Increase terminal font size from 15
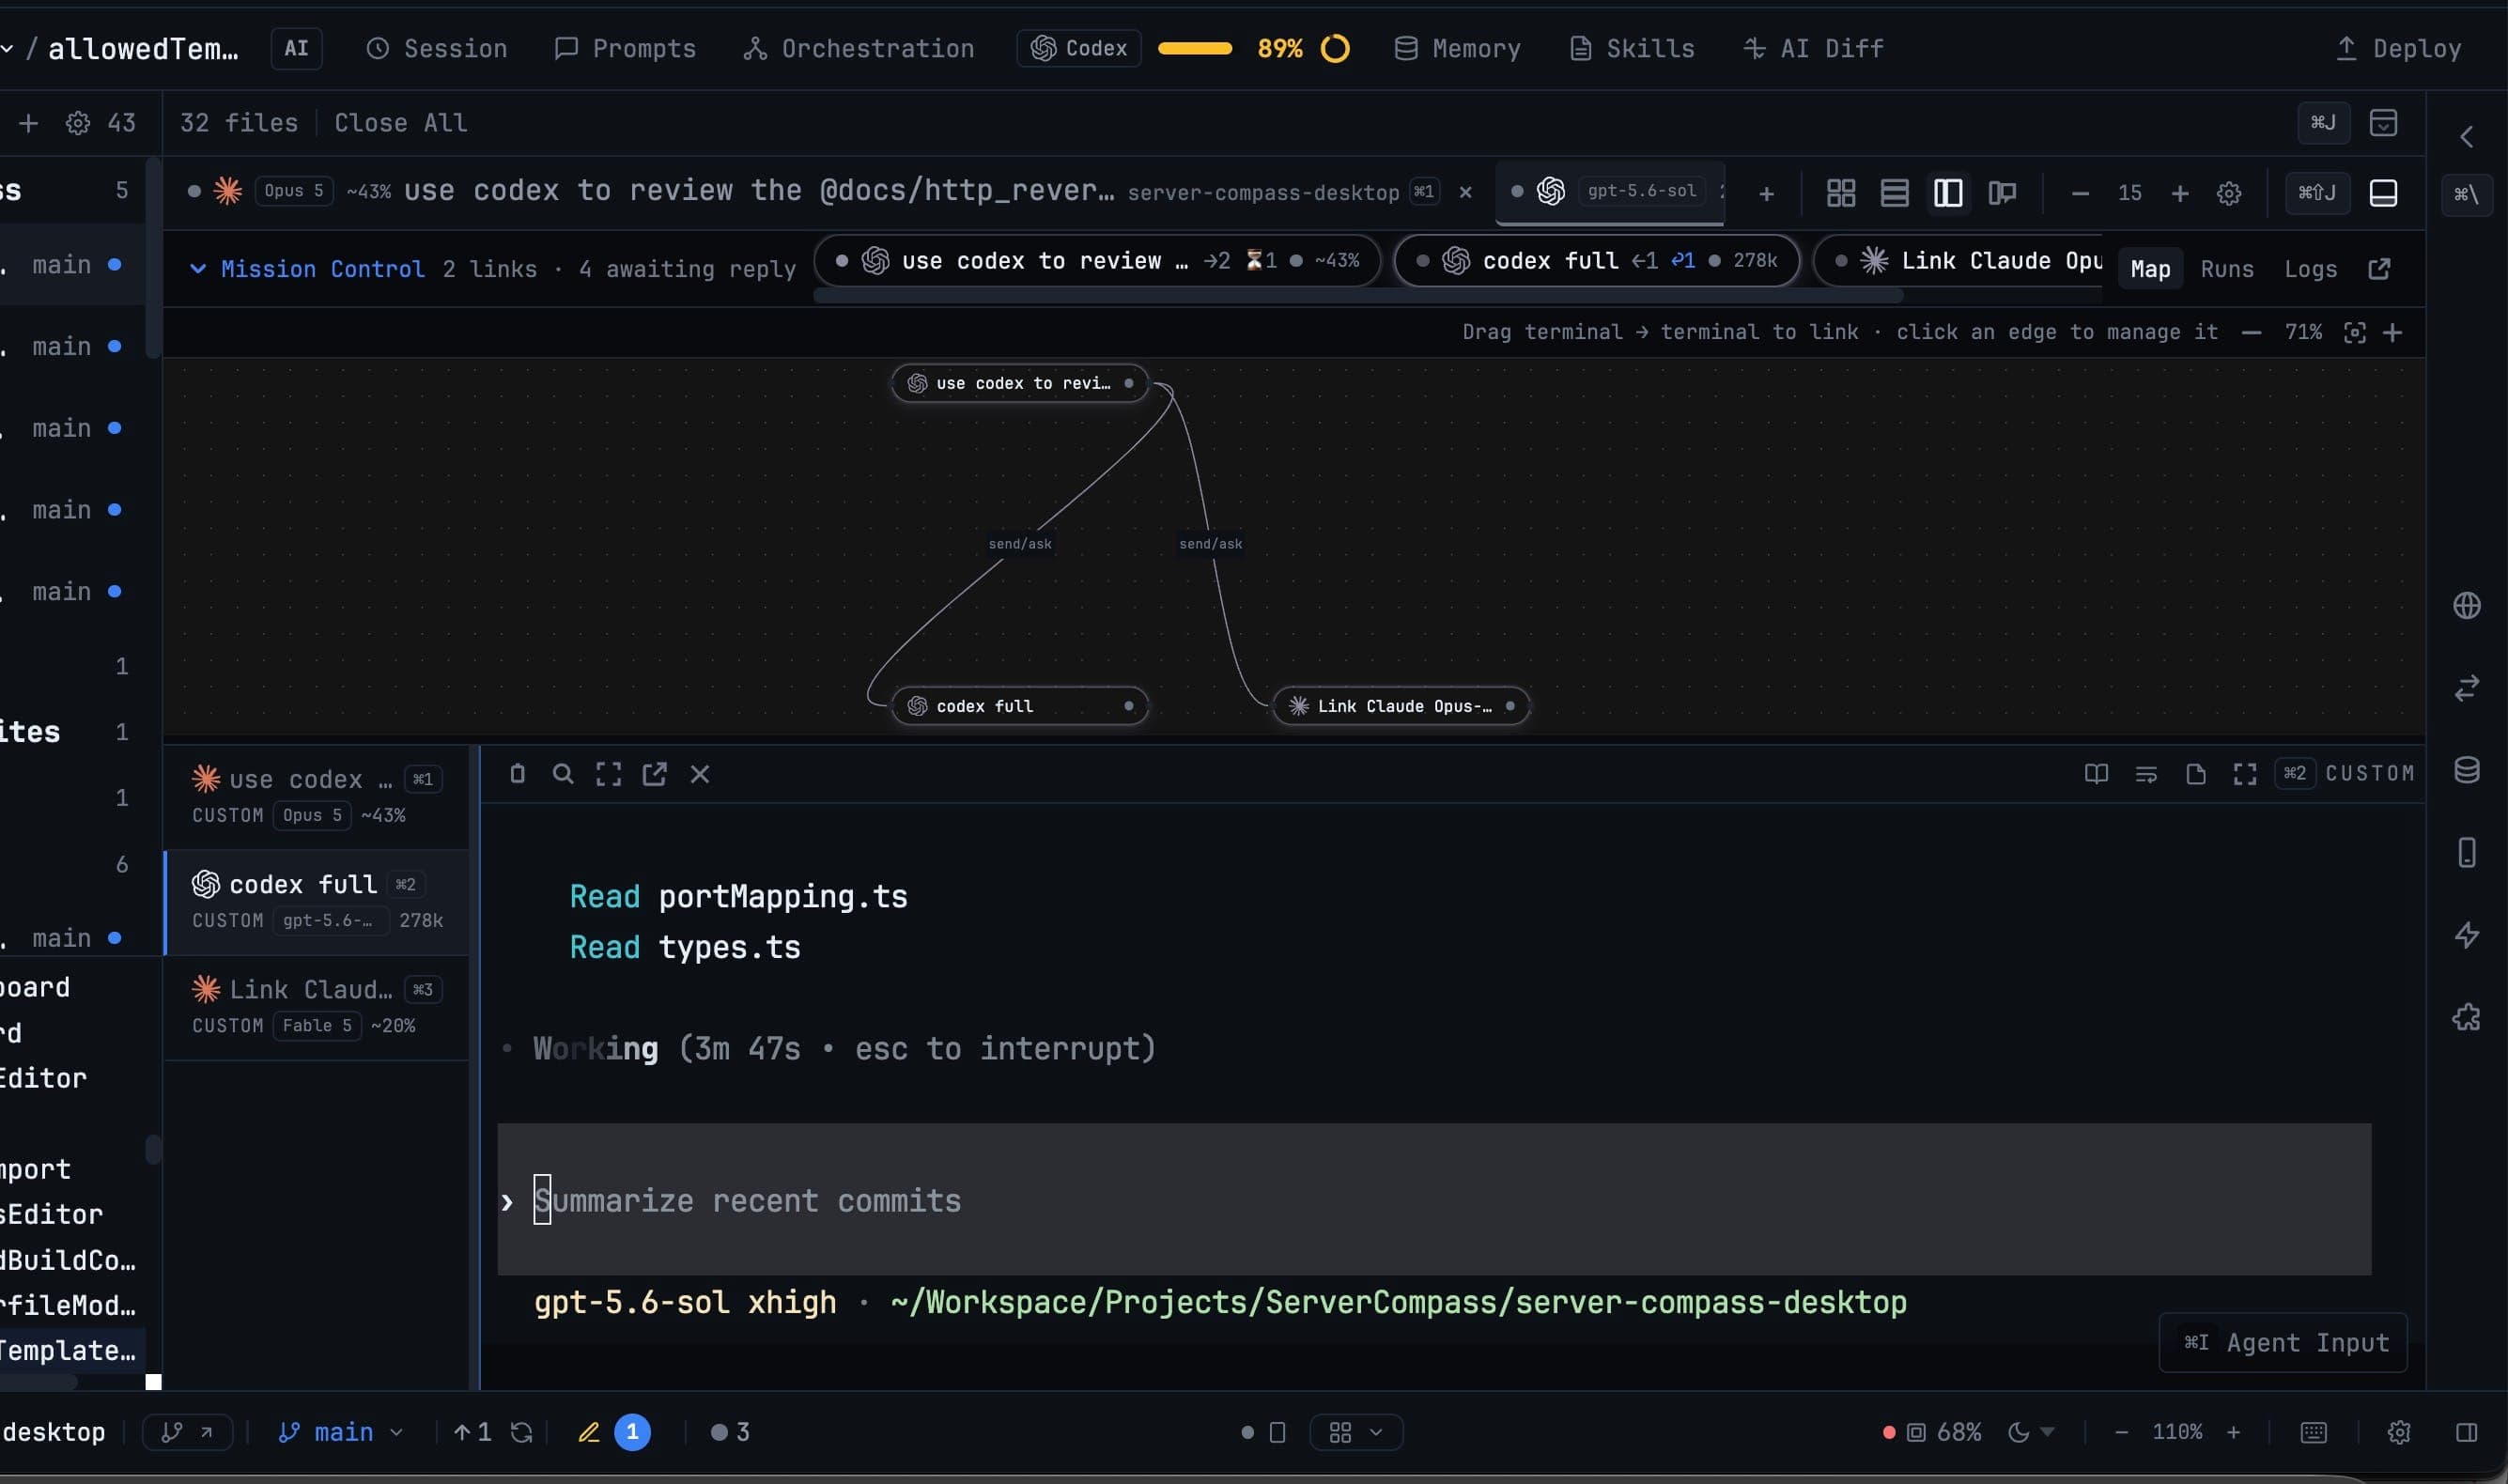The width and height of the screenshot is (2508, 1484). 2180,193
